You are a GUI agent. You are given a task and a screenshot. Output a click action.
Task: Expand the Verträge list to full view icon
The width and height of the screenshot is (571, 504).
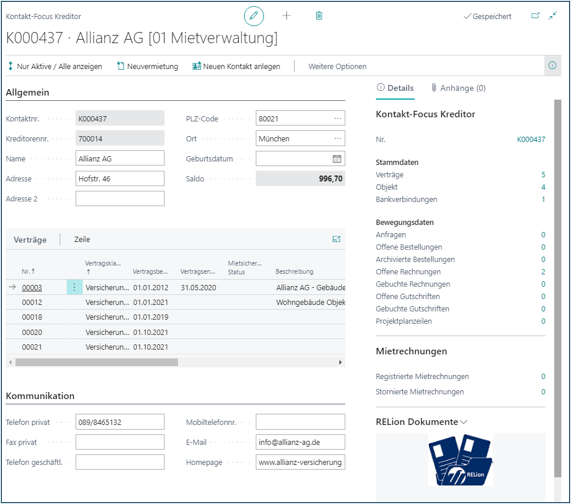336,239
